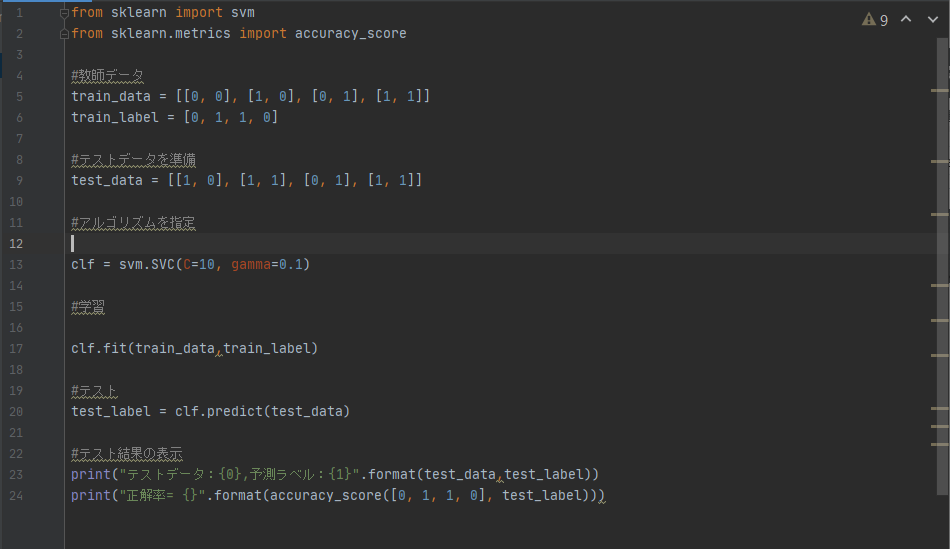This screenshot has width=950, height=549.
Task: Click 'svm.SVC' call on line 13
Action: 147,265
